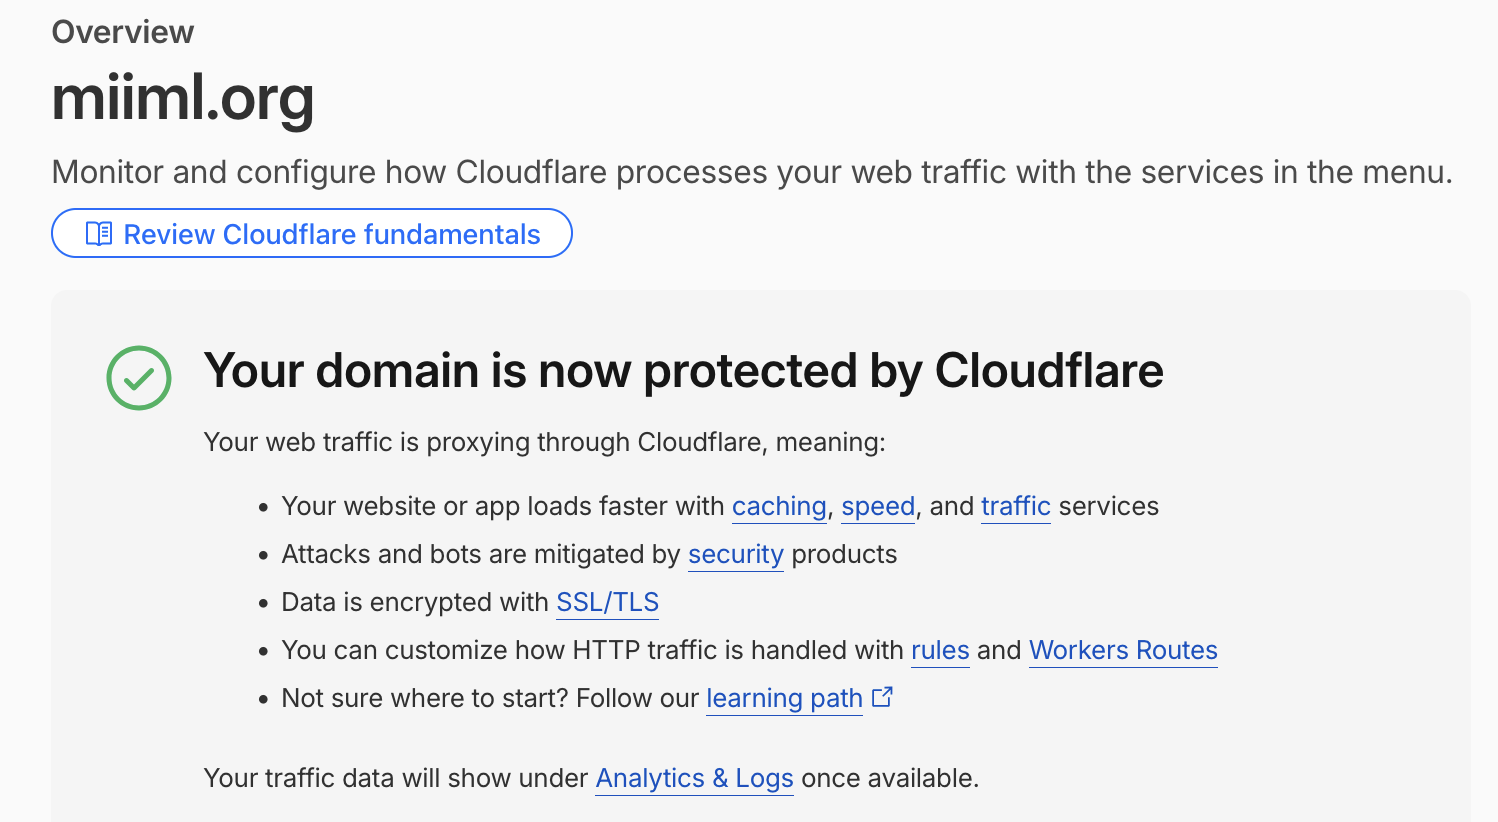Open the security products link
The height and width of the screenshot is (822, 1498).
(x=736, y=554)
